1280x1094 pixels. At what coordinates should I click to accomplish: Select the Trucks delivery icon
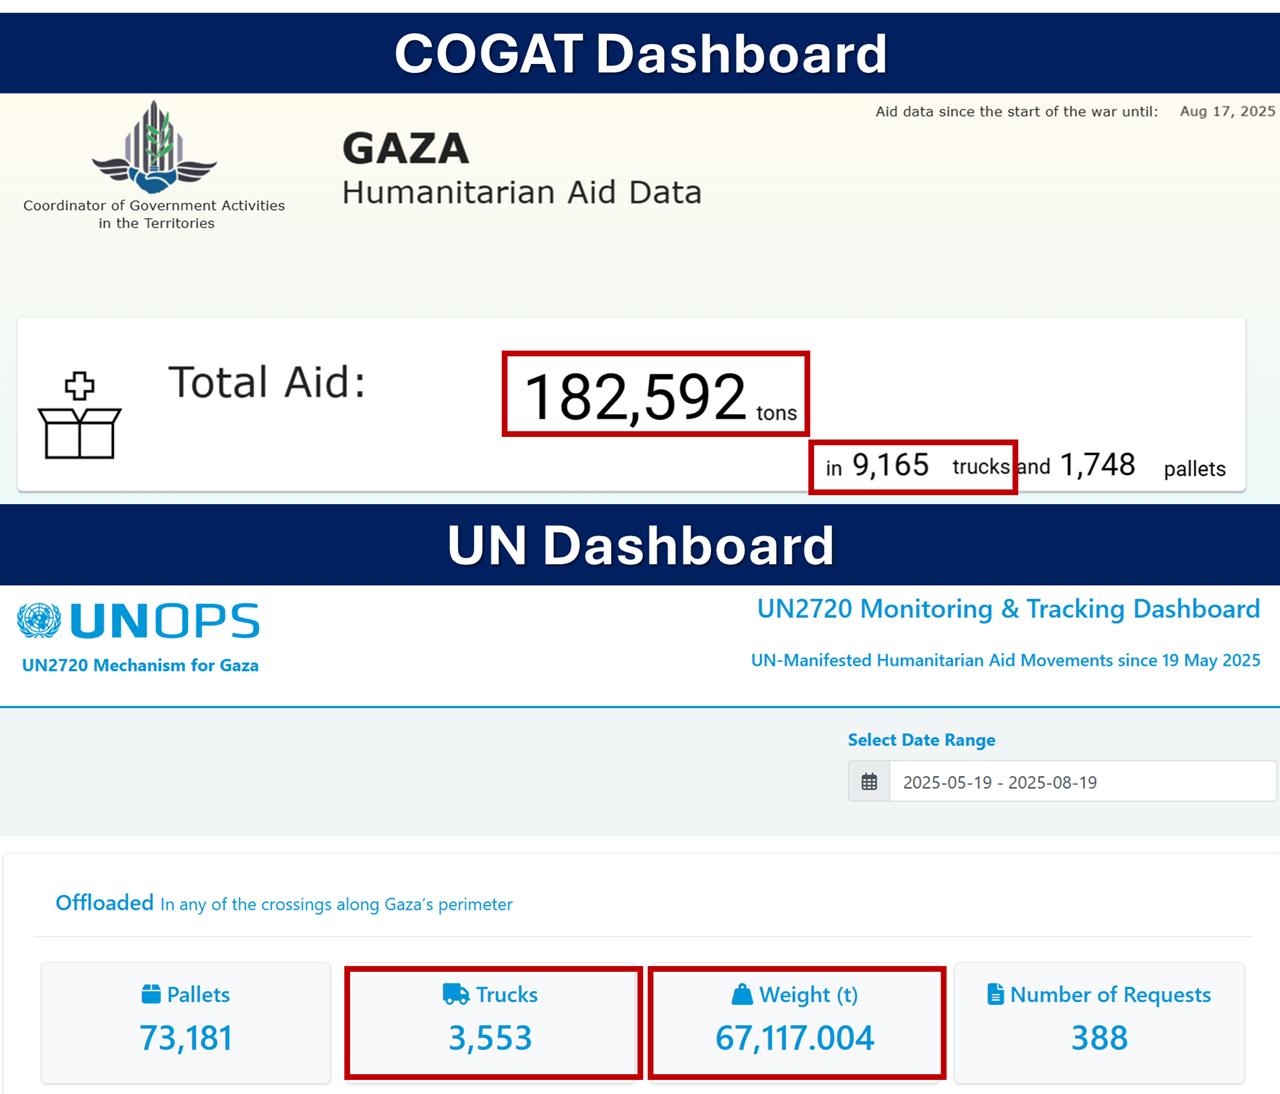coord(455,994)
